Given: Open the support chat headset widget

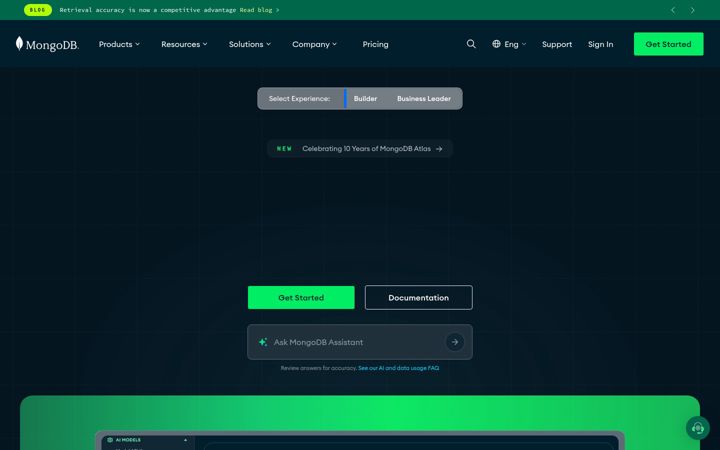Looking at the screenshot, I should pos(698,428).
